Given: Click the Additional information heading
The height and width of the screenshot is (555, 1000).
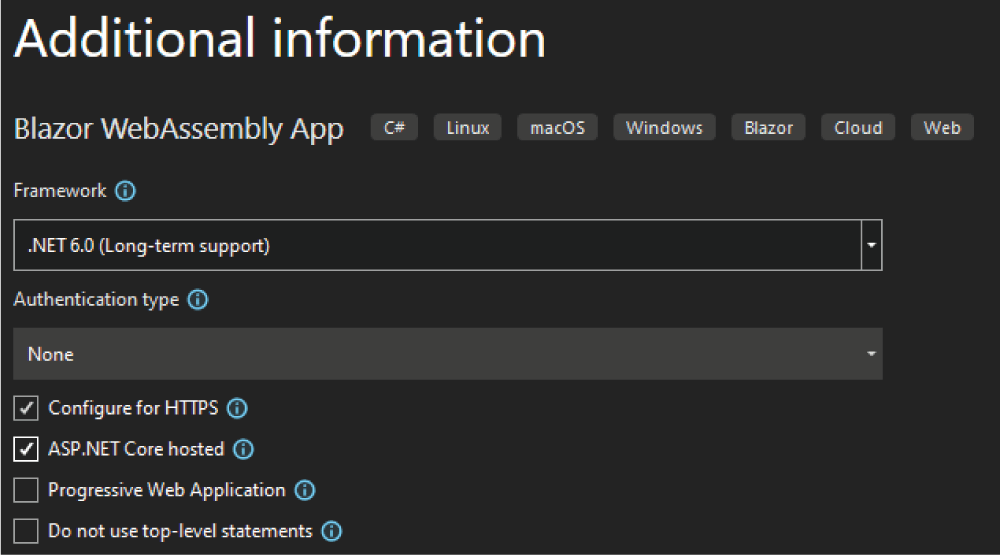Looking at the screenshot, I should click(280, 39).
